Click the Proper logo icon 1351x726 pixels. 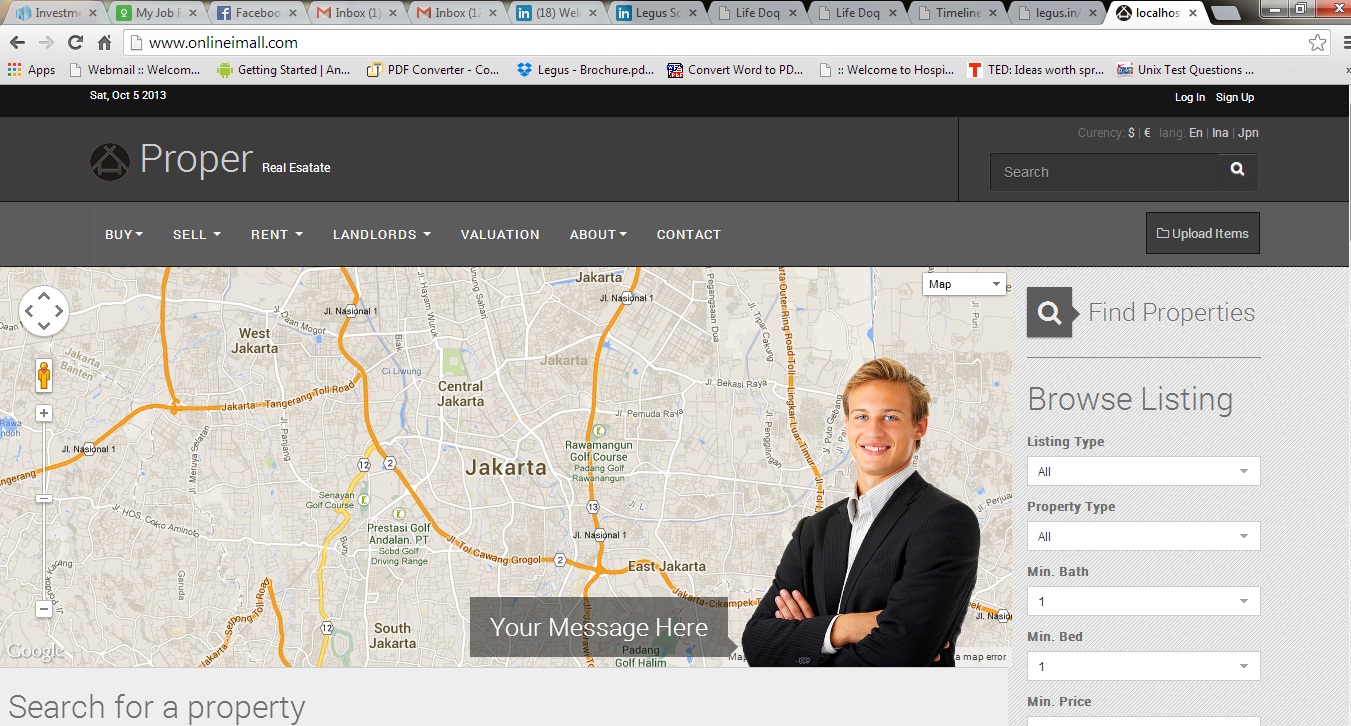click(x=110, y=161)
